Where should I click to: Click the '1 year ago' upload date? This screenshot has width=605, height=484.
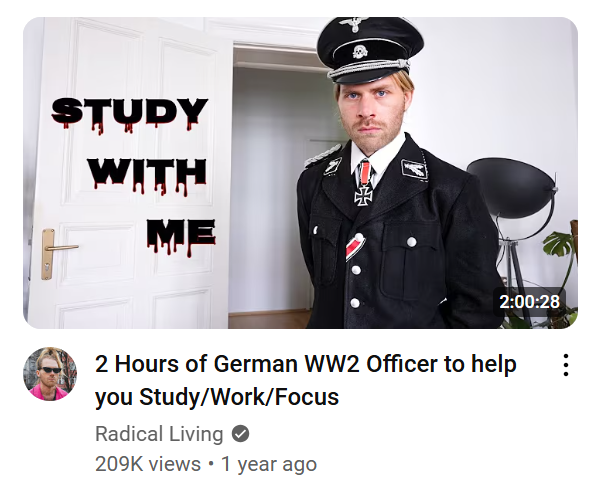[x=269, y=464]
